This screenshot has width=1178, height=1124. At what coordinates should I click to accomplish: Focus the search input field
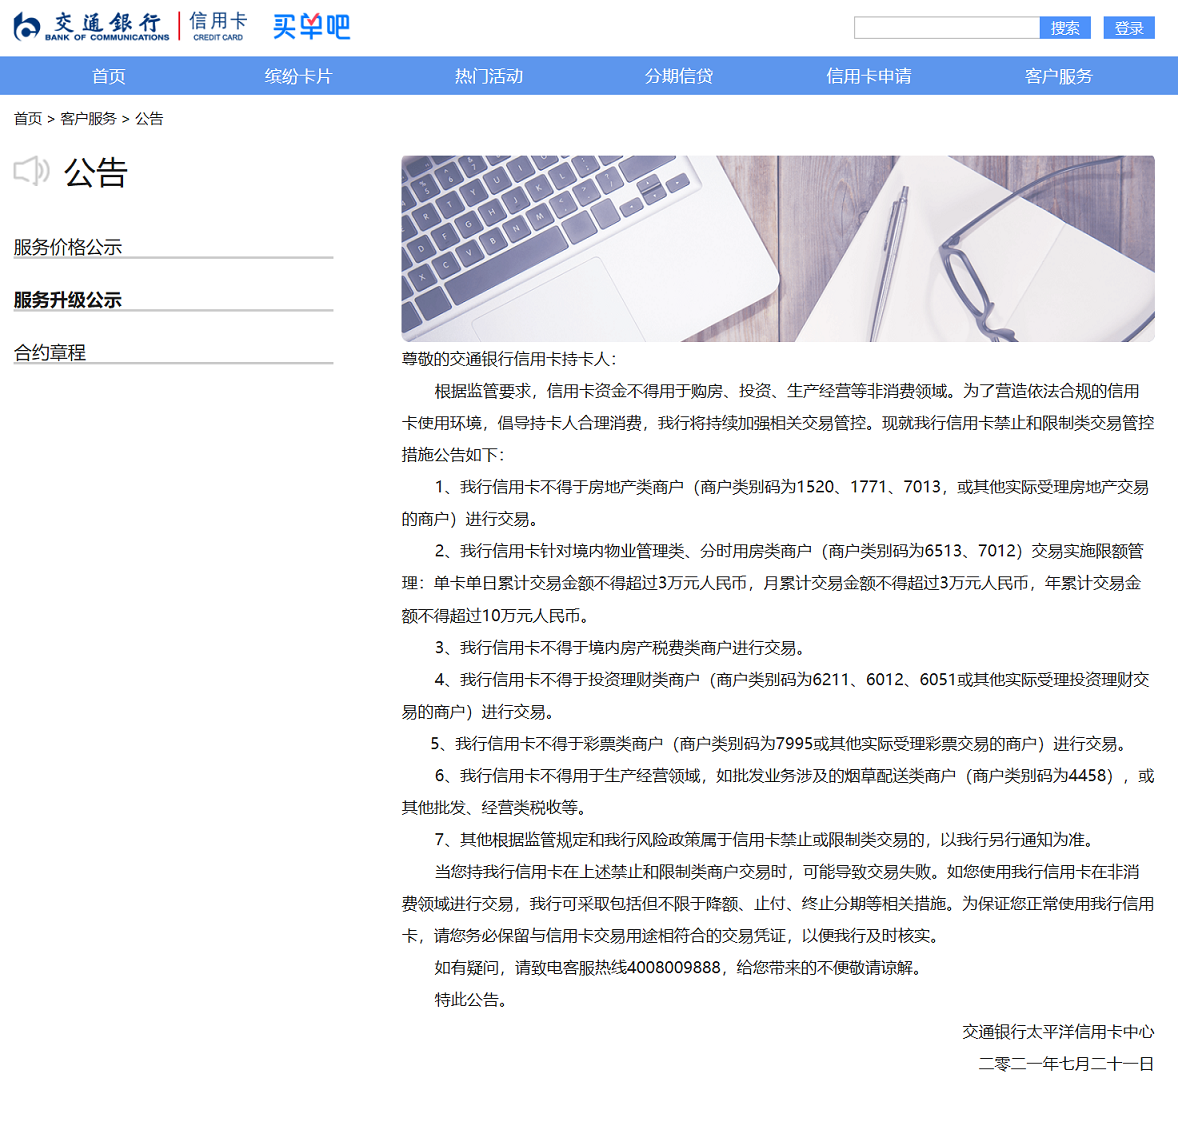(x=947, y=28)
